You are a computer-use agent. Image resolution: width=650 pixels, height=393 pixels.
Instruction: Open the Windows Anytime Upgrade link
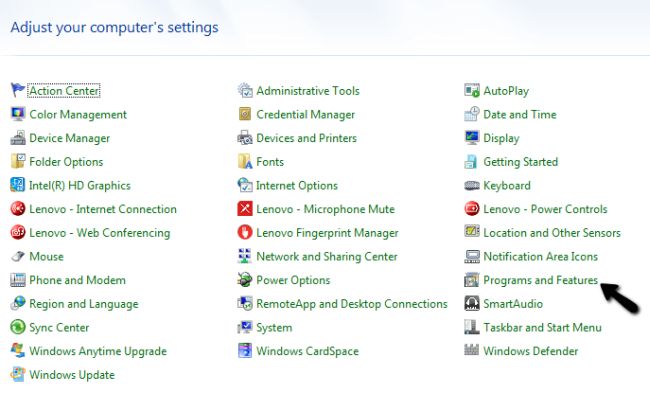[x=98, y=351]
